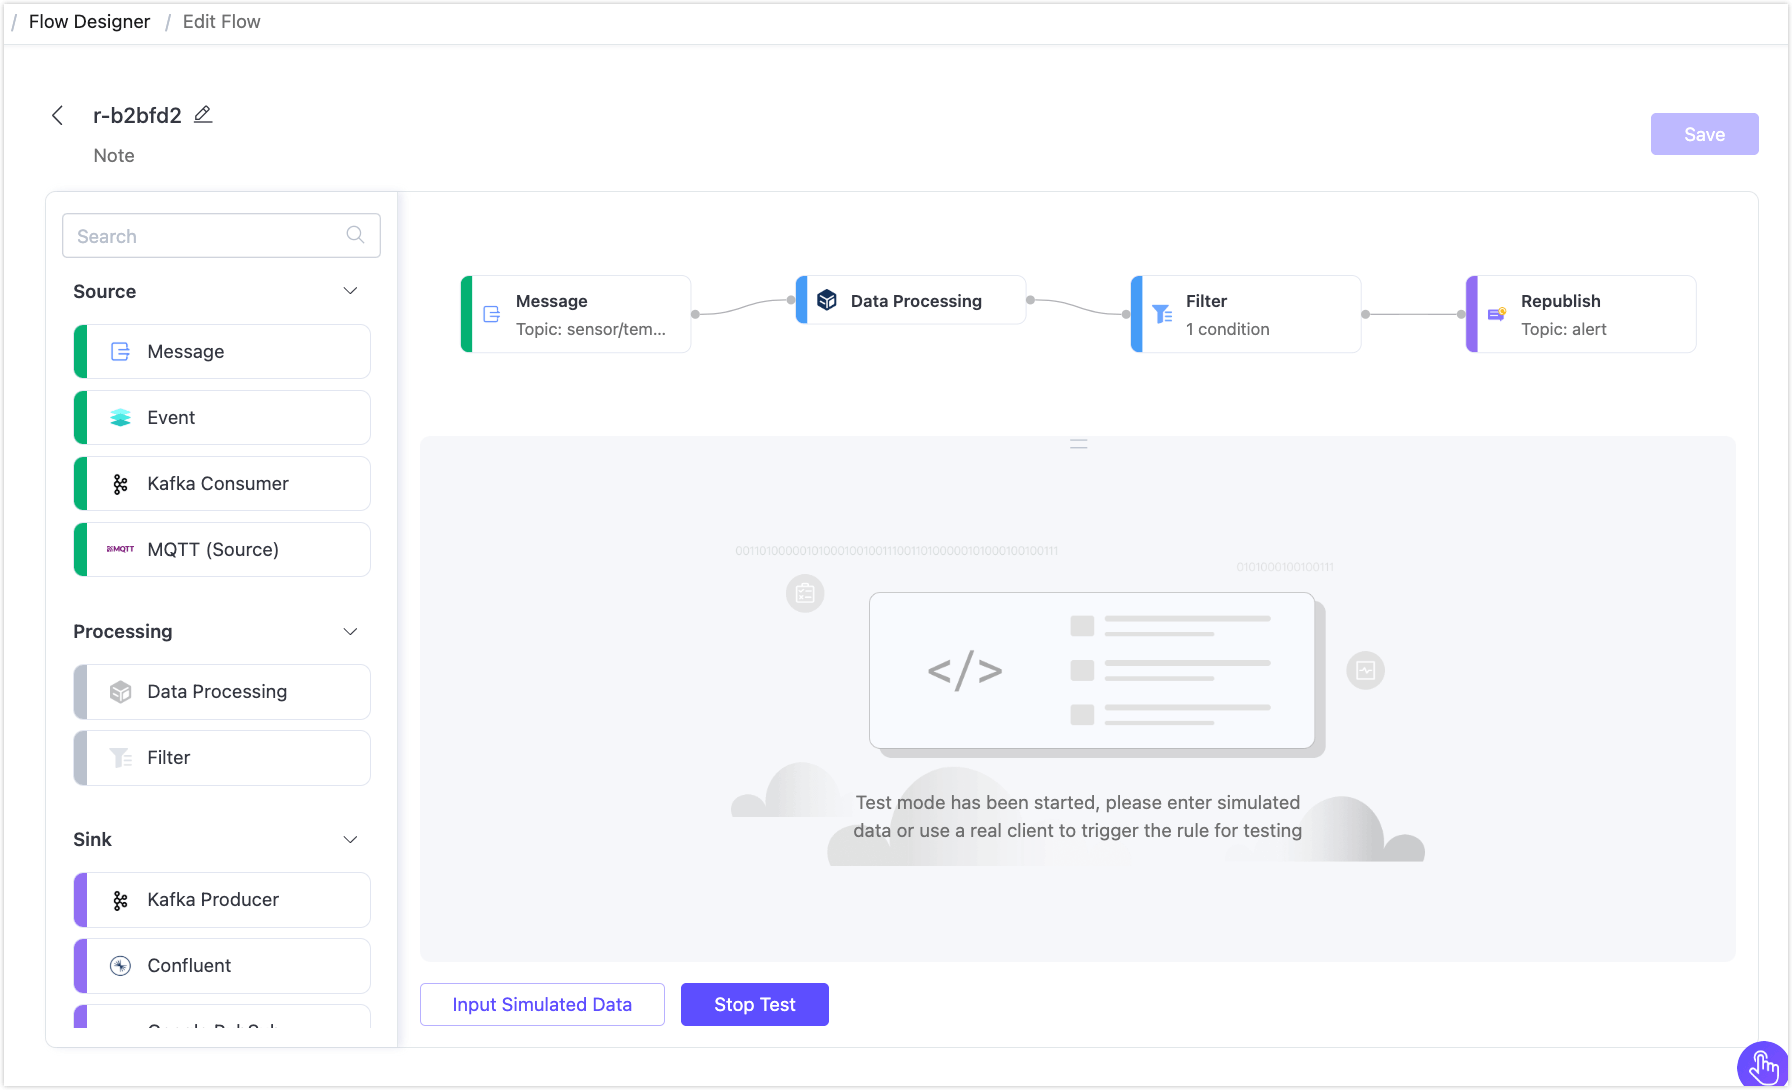Focus the node Search input field

coord(205,236)
